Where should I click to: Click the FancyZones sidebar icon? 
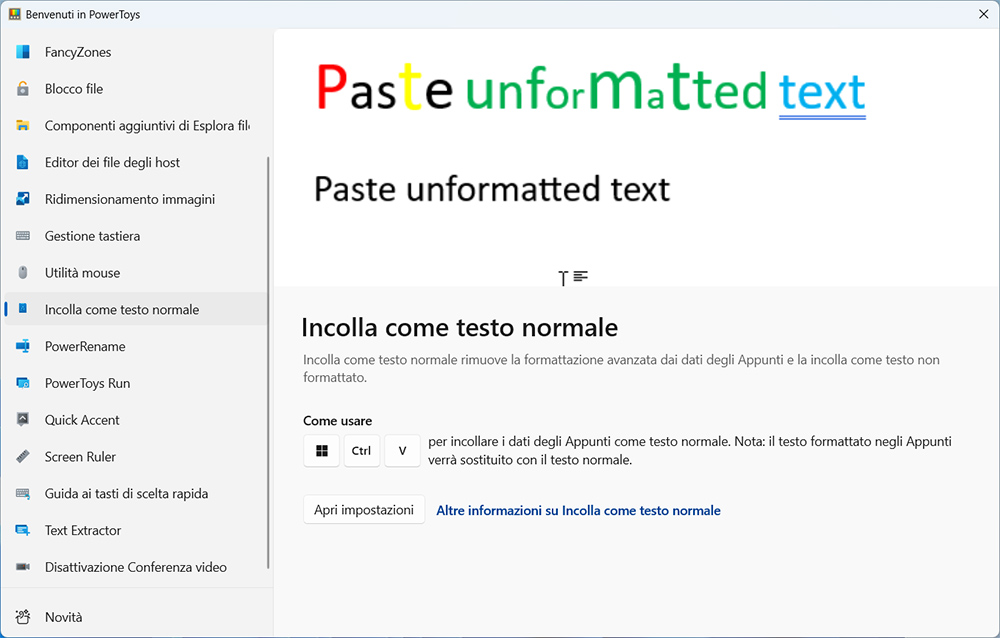coord(23,52)
